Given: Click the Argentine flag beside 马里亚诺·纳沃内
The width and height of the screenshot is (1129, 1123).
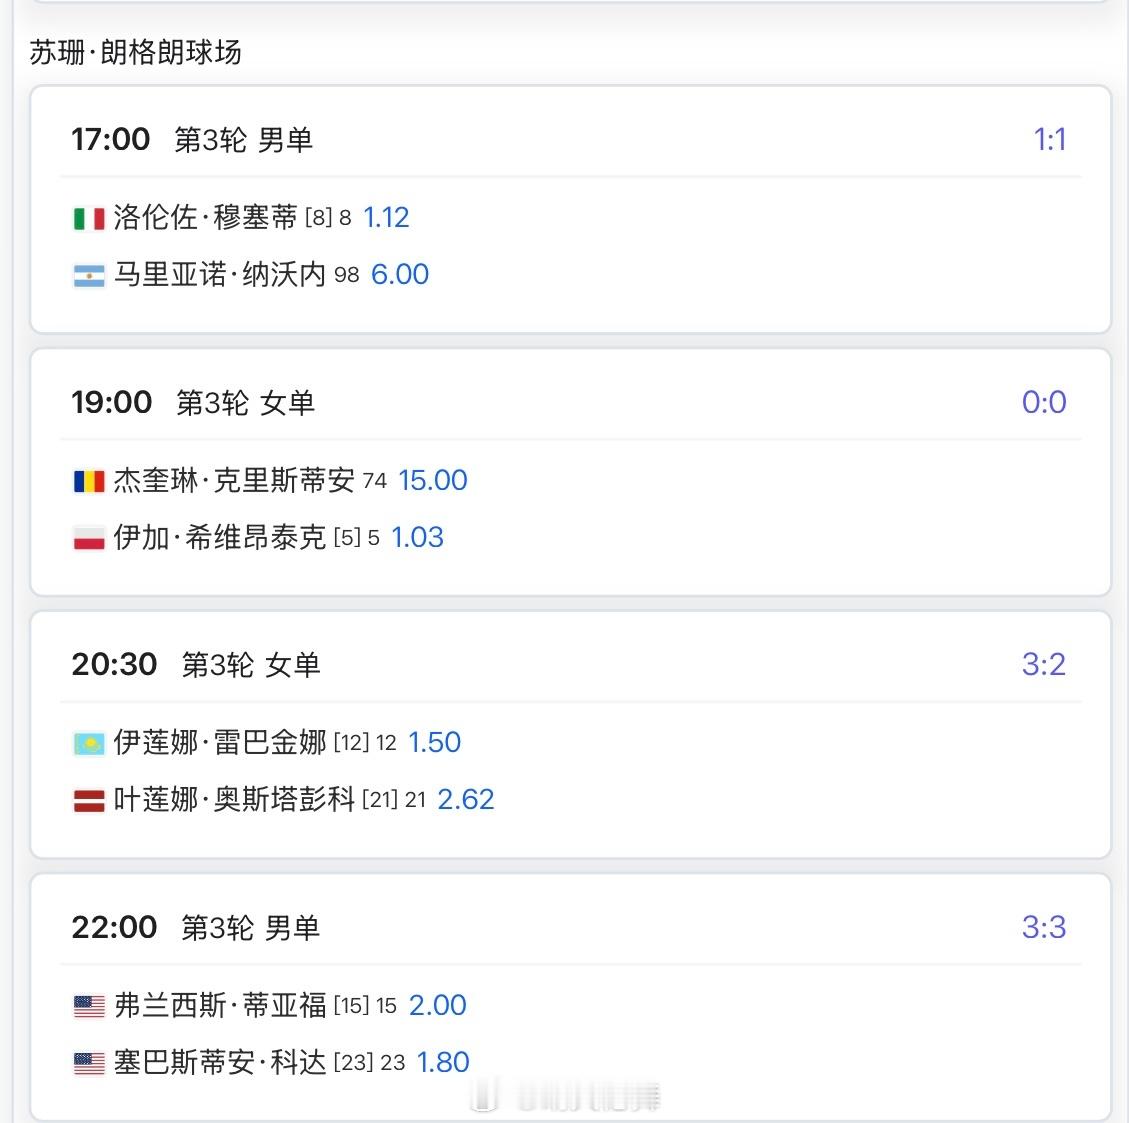Looking at the screenshot, I should click(x=89, y=276).
